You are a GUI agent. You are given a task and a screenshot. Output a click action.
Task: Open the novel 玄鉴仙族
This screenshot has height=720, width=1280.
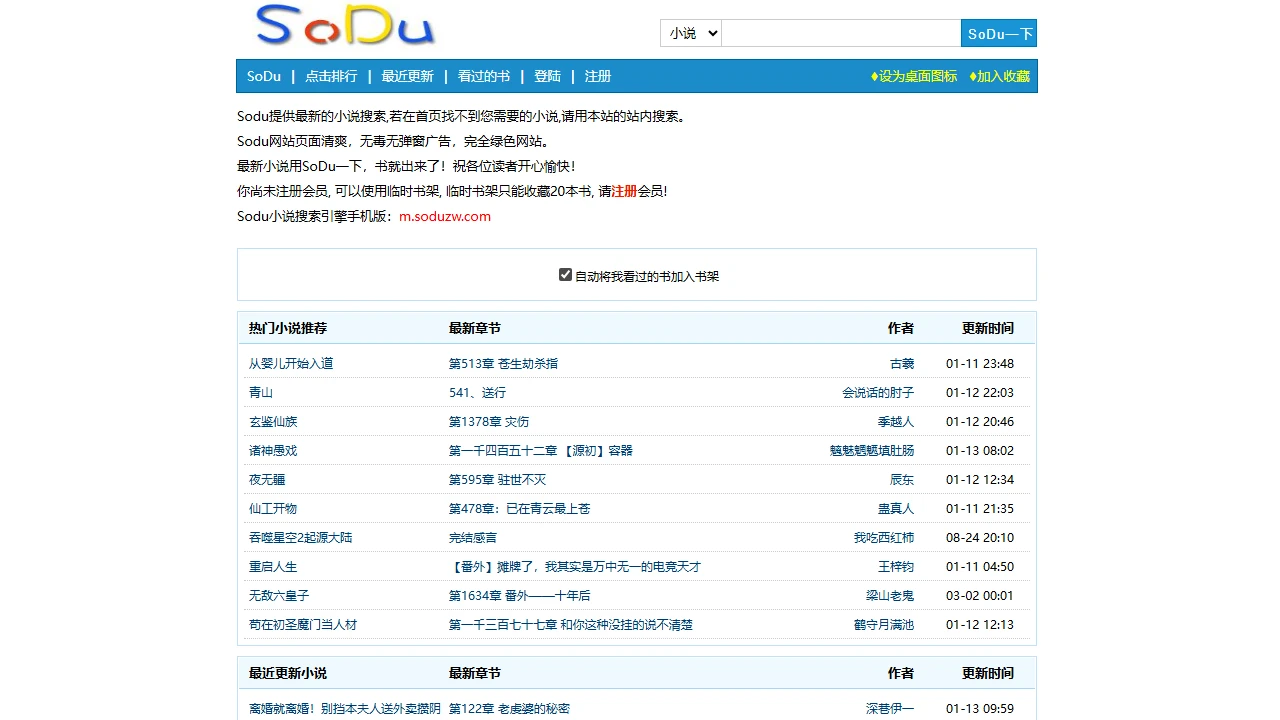pos(273,421)
